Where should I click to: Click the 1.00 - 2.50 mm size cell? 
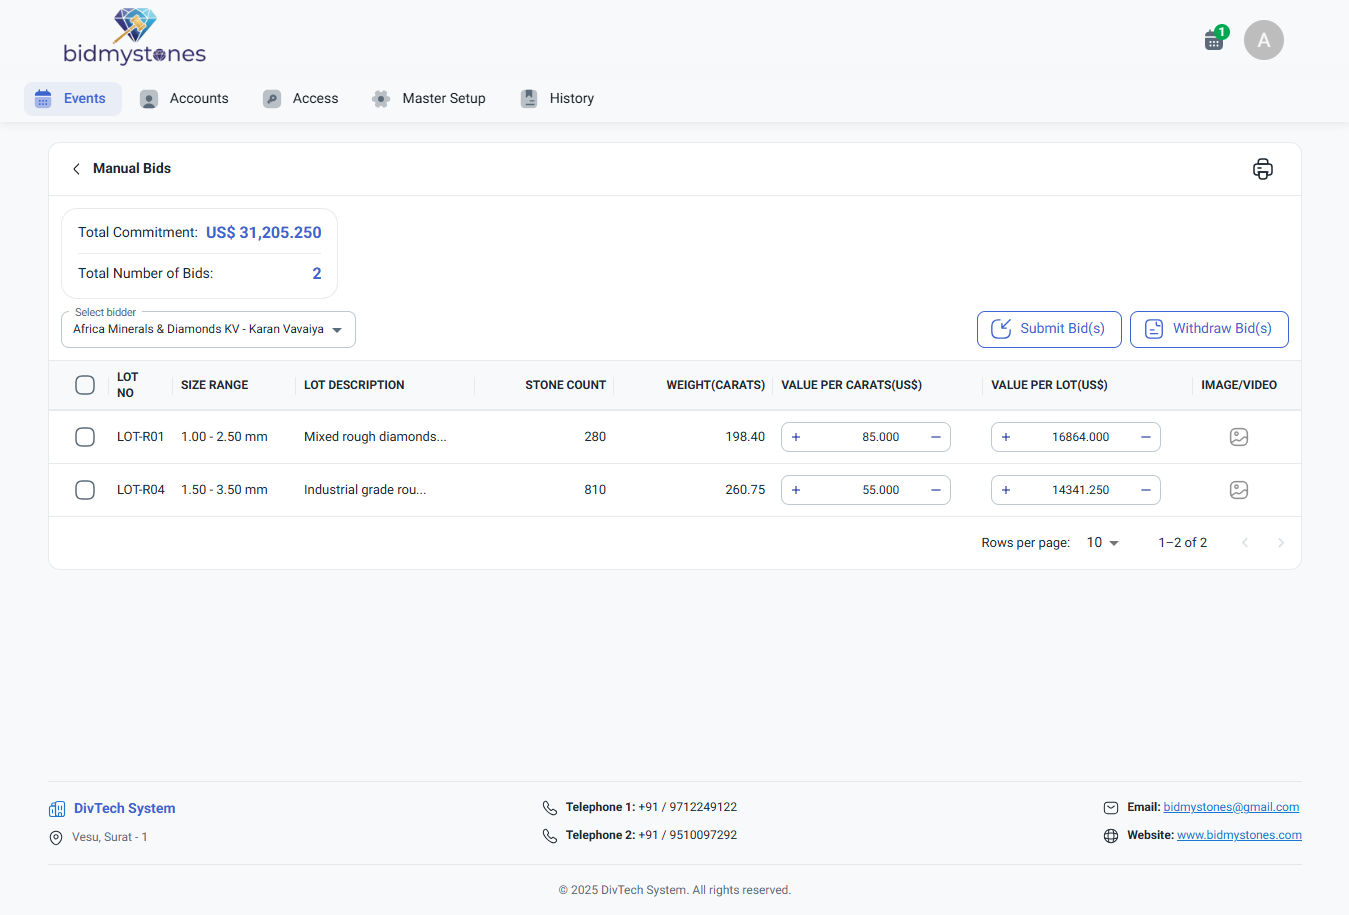224,437
